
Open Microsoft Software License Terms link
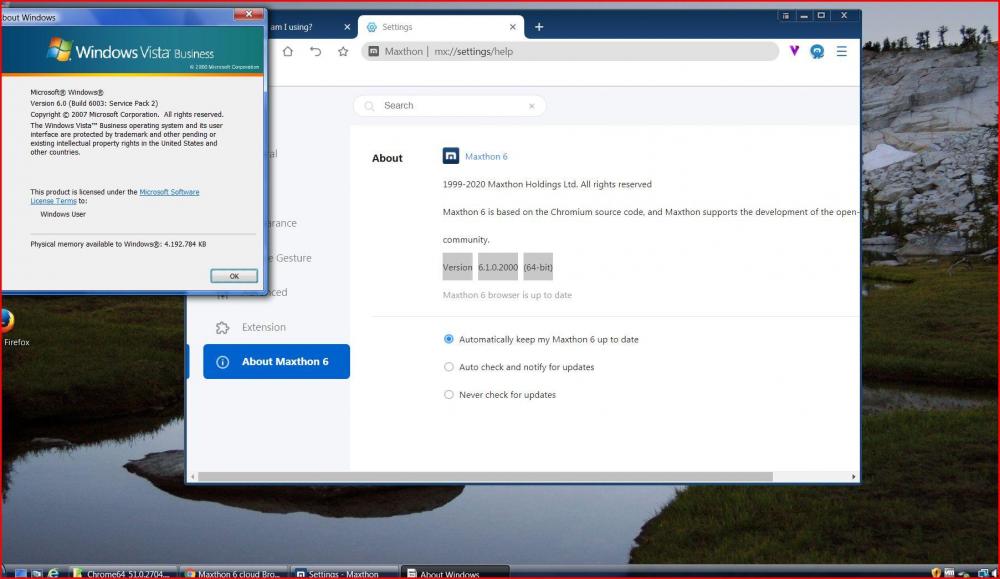[x=168, y=192]
